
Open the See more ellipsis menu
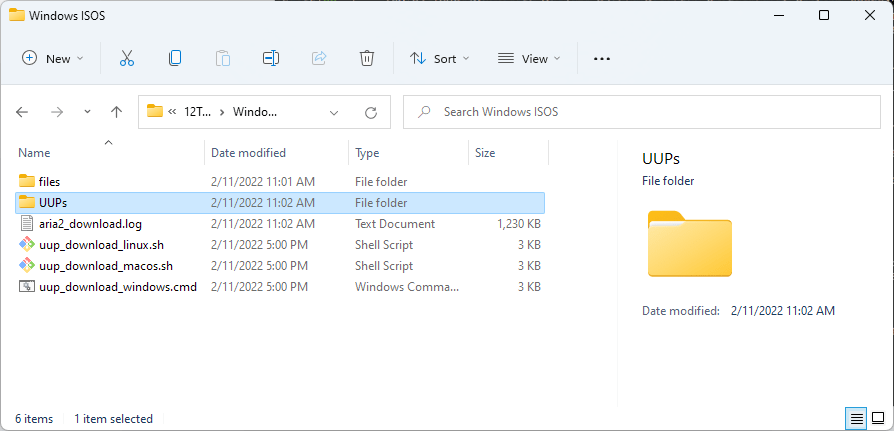tap(601, 59)
